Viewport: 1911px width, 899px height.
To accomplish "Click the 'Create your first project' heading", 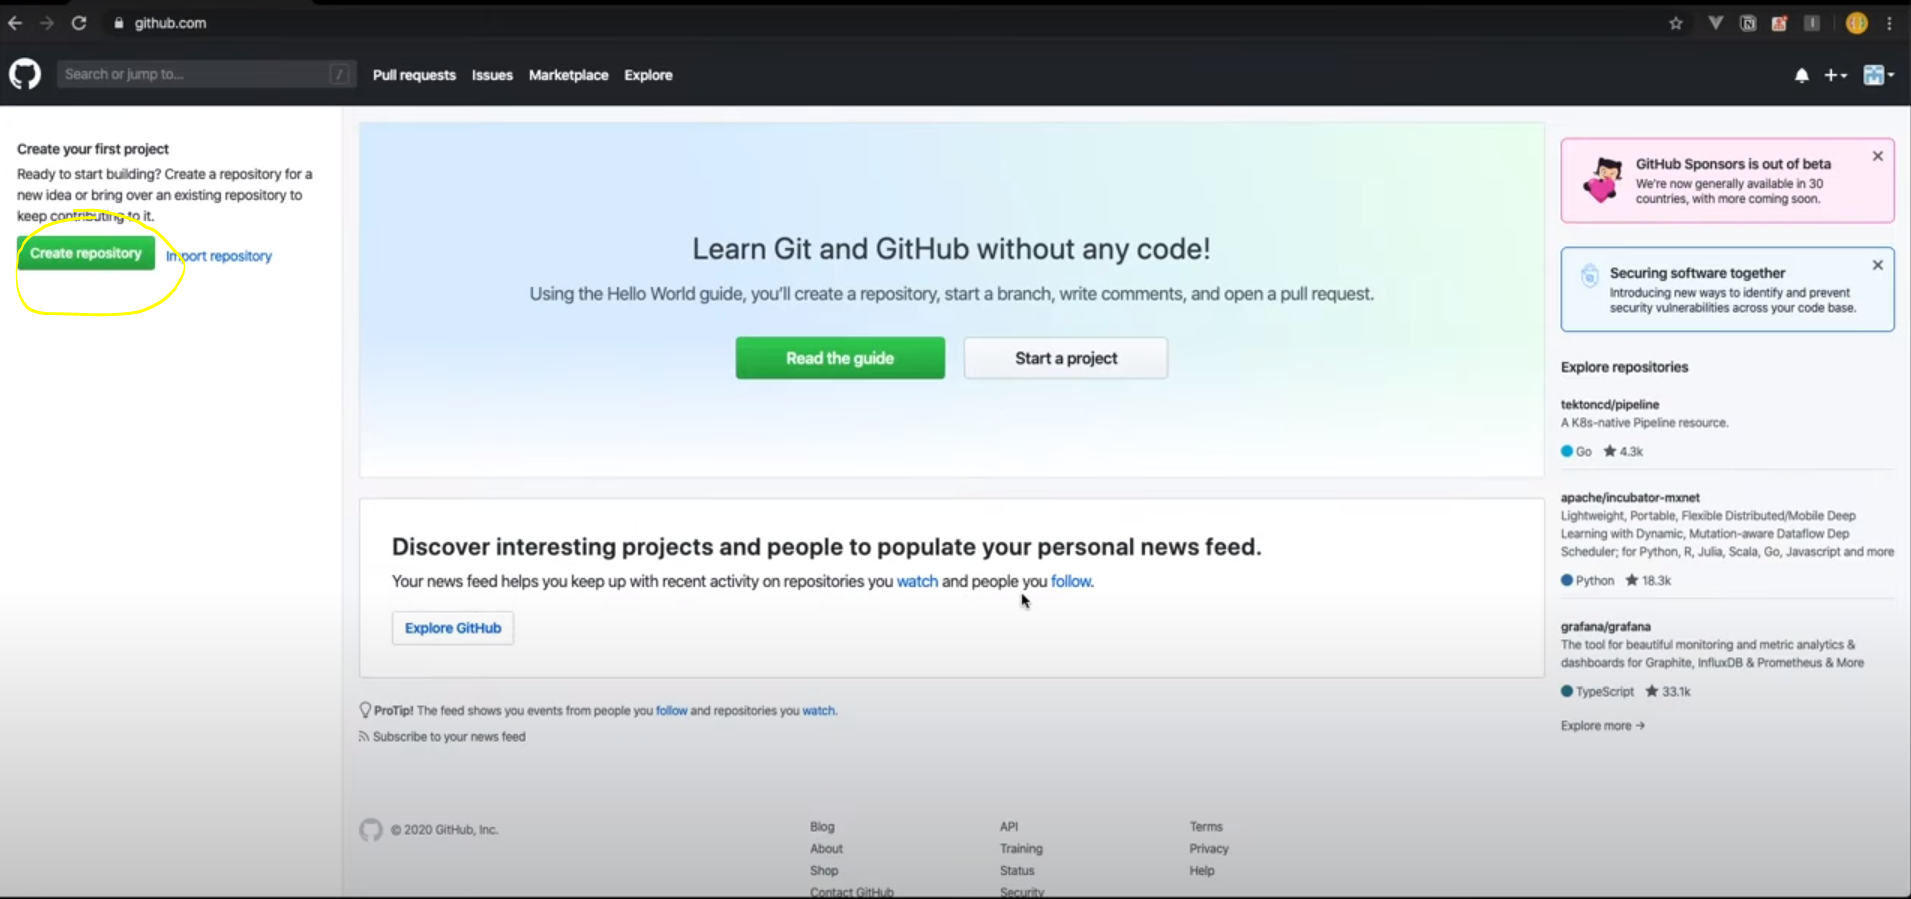I will [93, 149].
